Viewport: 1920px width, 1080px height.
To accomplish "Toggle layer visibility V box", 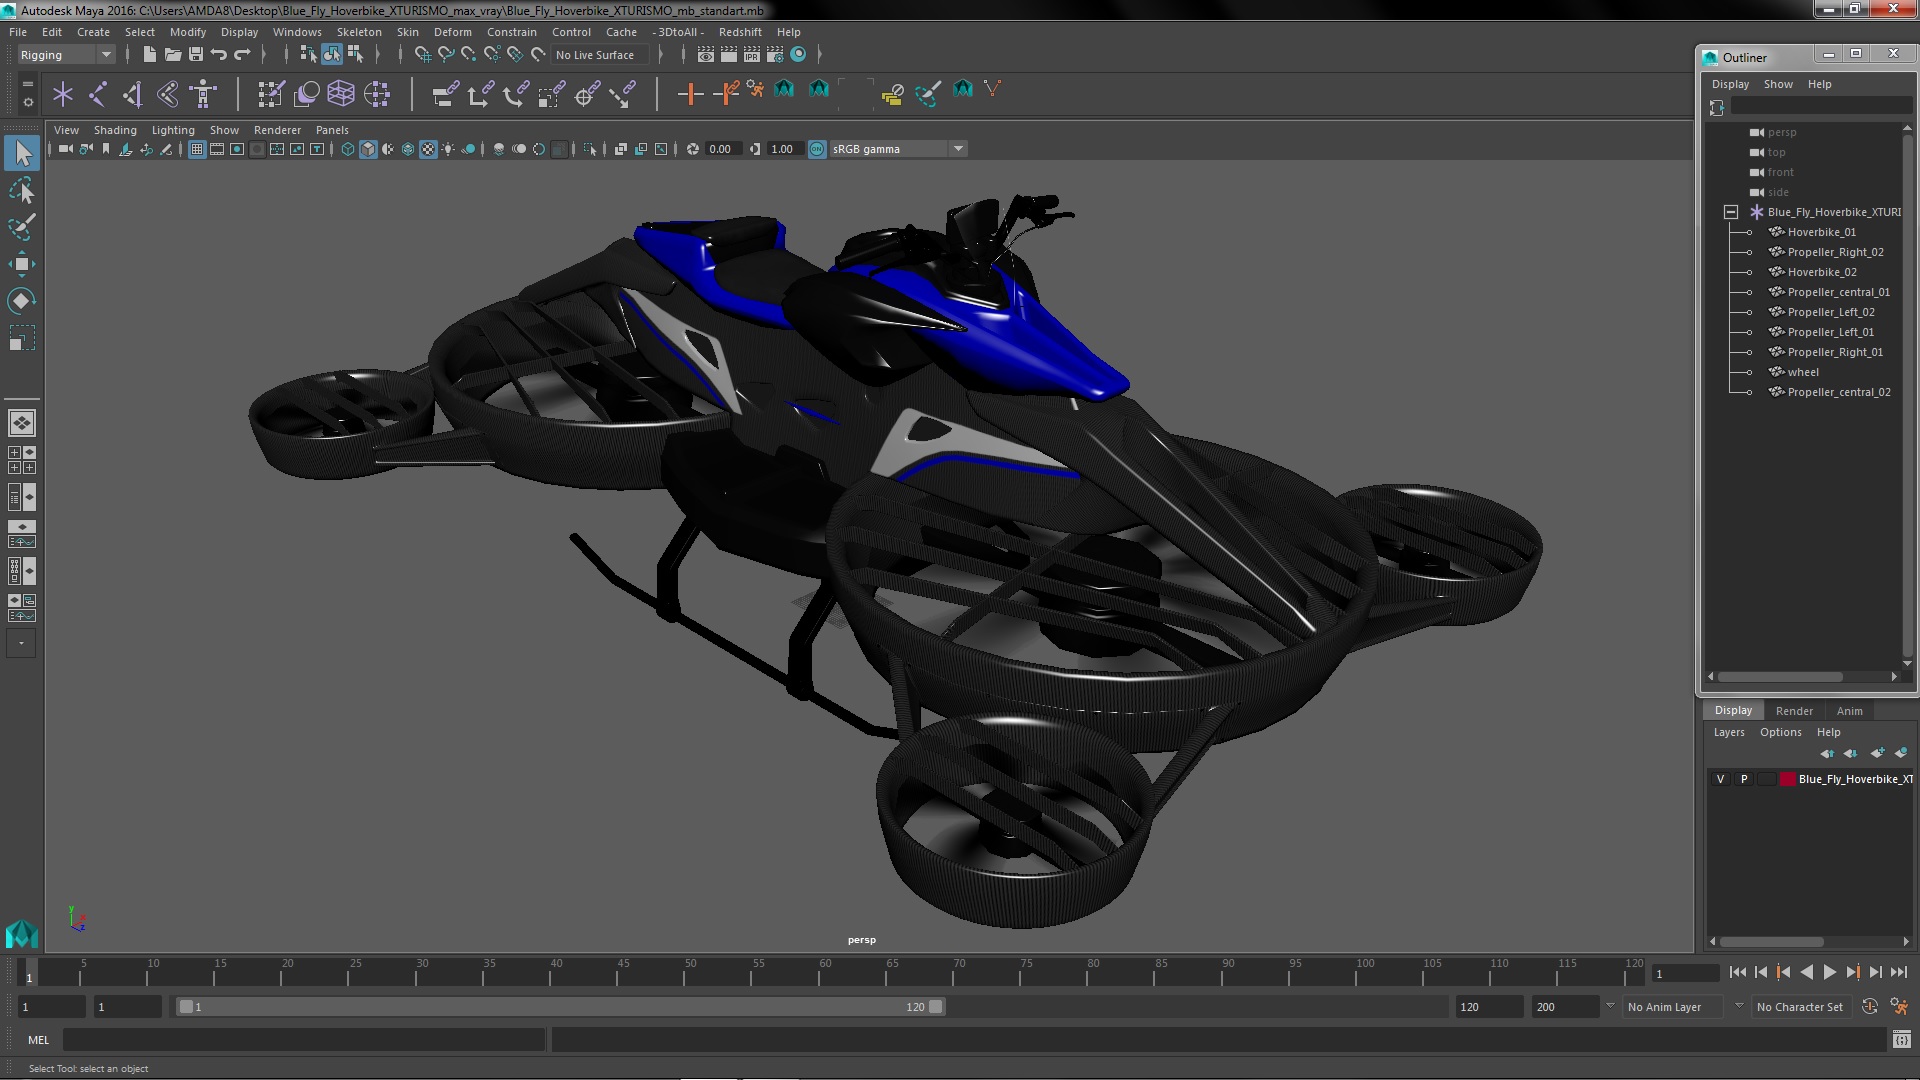I will [x=1720, y=779].
